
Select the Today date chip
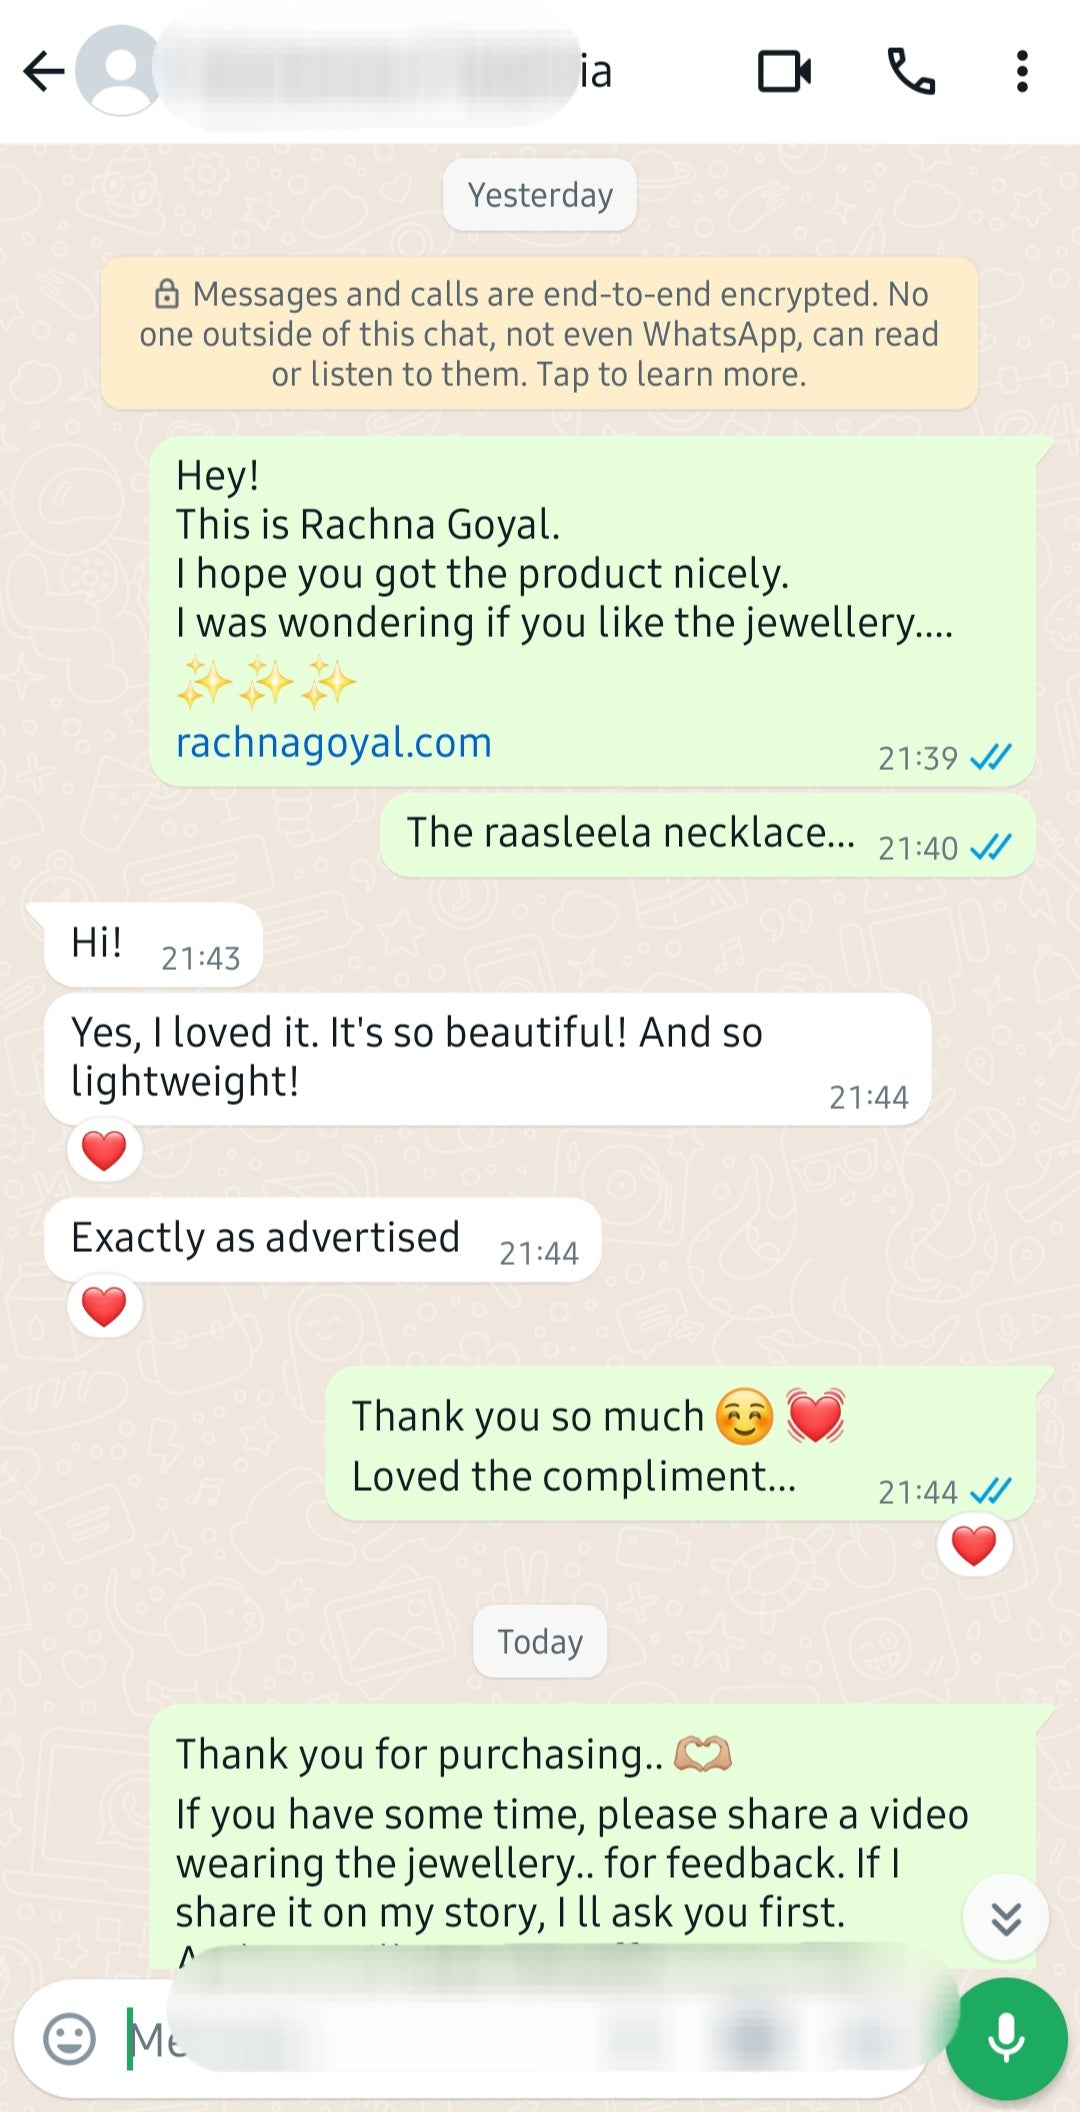(x=540, y=1641)
